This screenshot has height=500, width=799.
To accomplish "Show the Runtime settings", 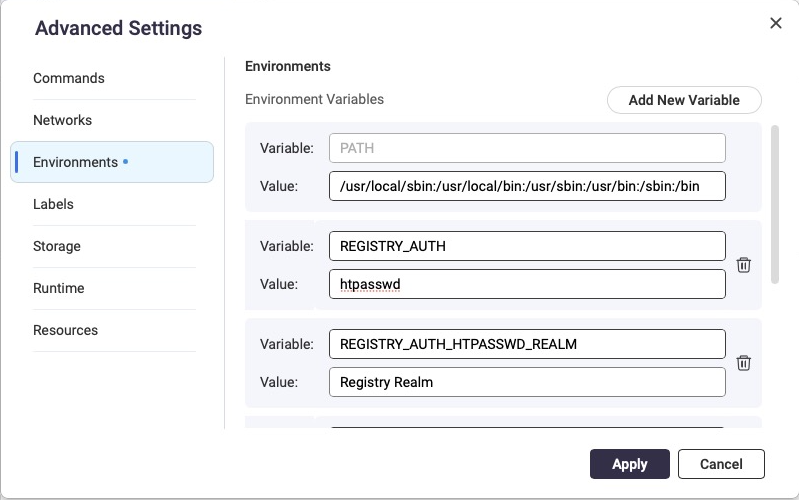I will [58, 288].
